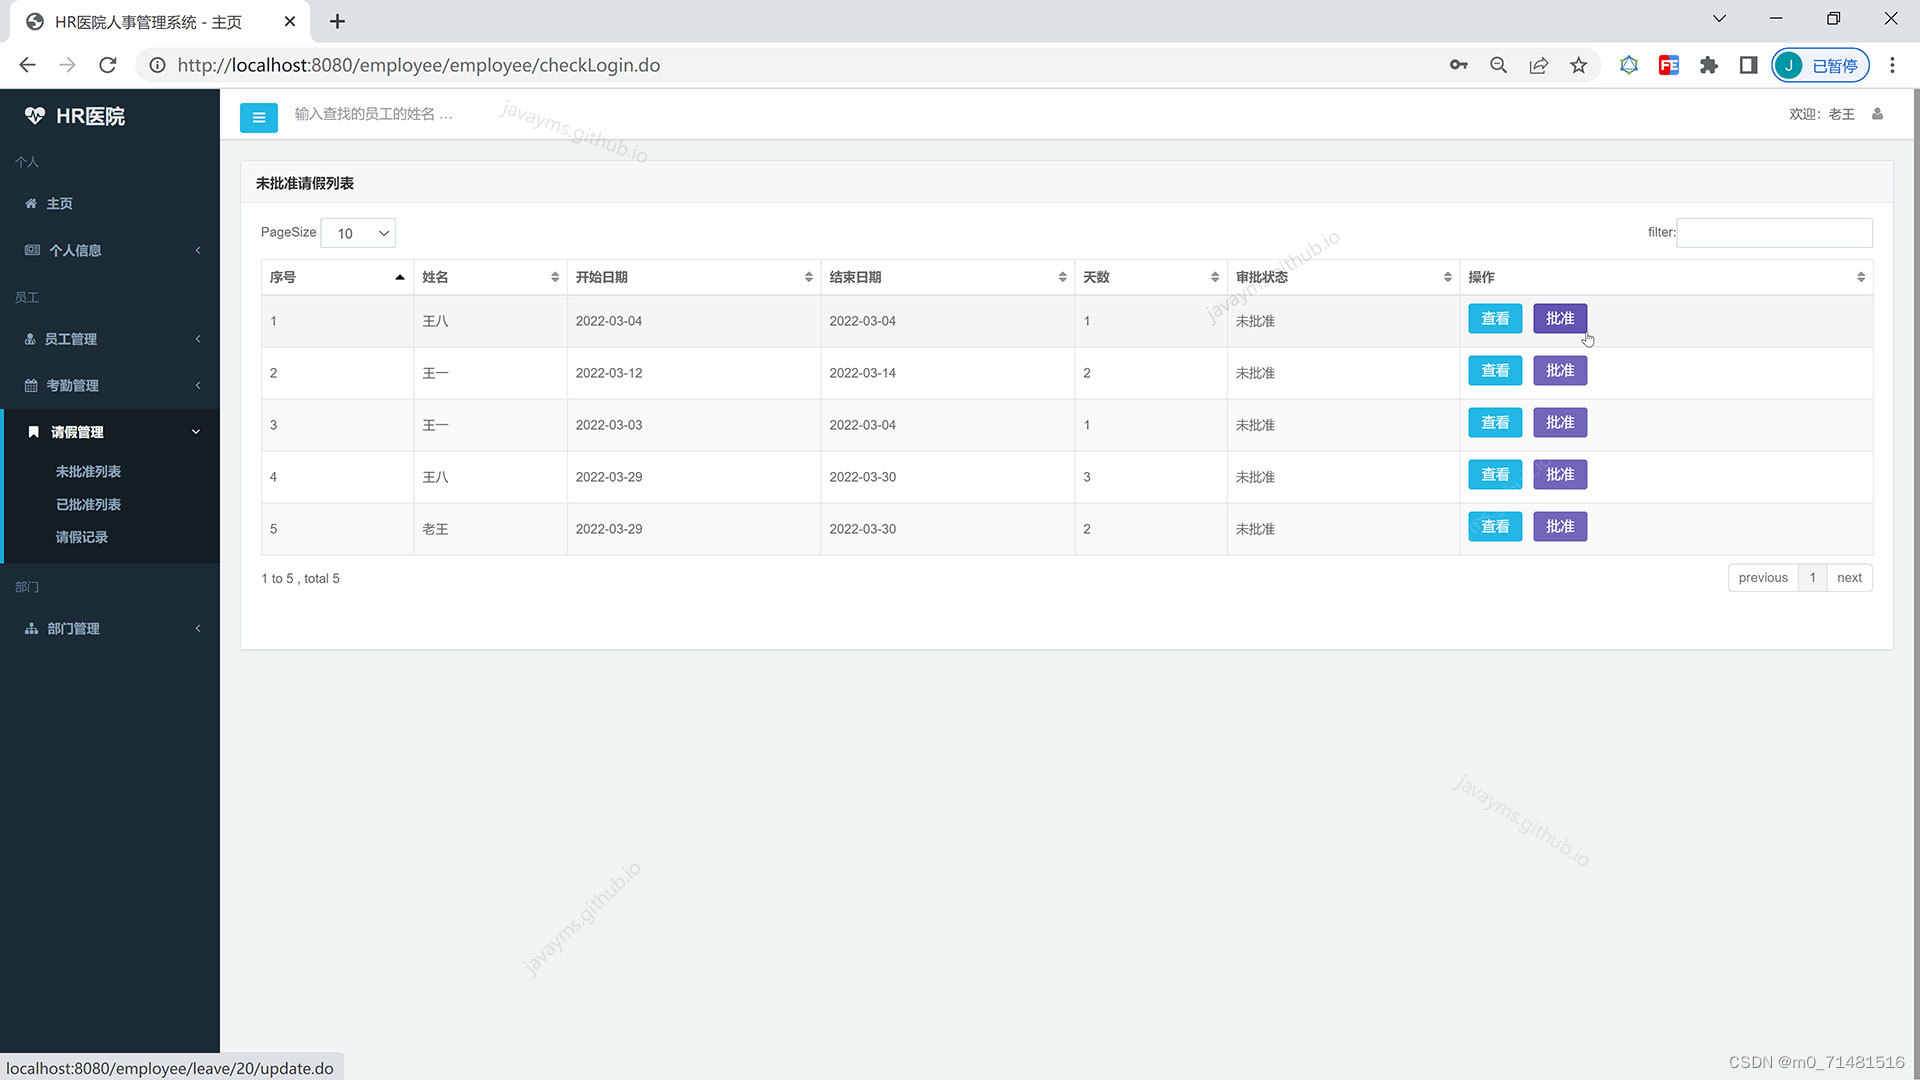Screen dimensions: 1920x1080
Task: Open the PageSize dropdown
Action: (357, 233)
